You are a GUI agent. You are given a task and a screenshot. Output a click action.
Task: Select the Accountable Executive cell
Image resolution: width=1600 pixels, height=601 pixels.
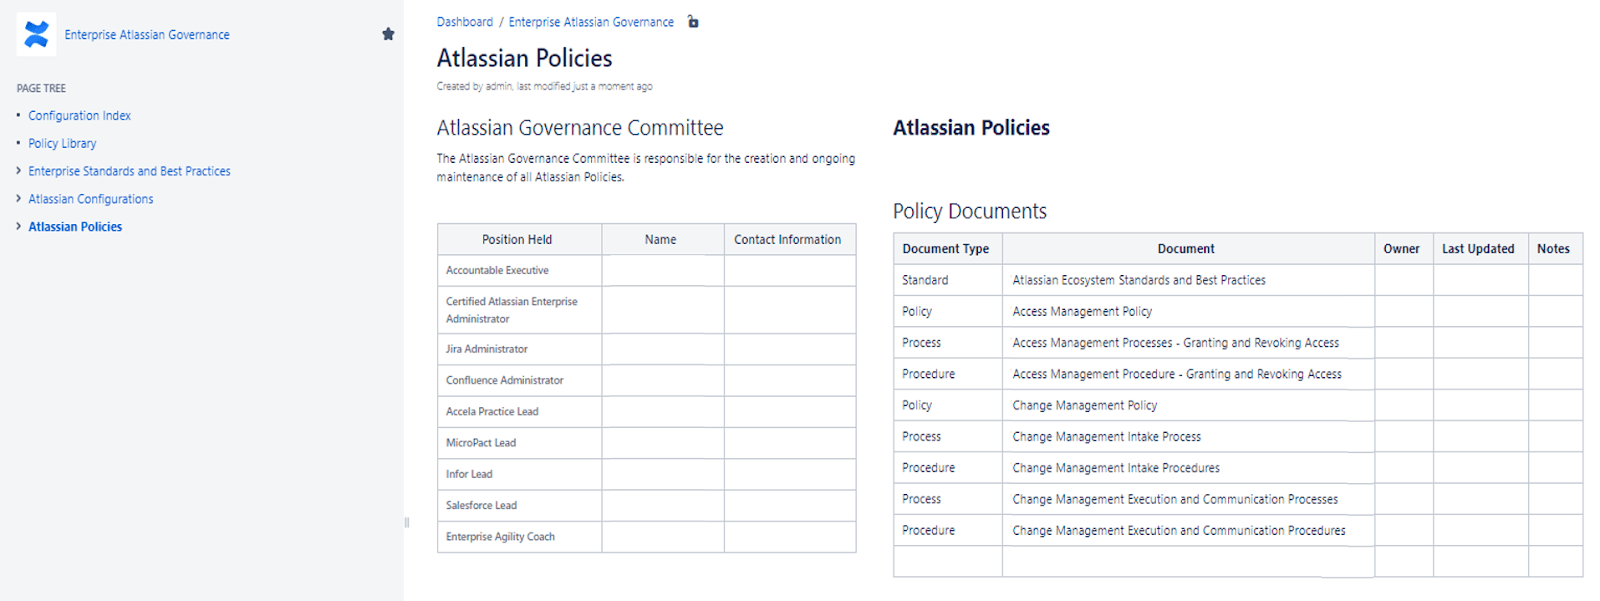(519, 270)
